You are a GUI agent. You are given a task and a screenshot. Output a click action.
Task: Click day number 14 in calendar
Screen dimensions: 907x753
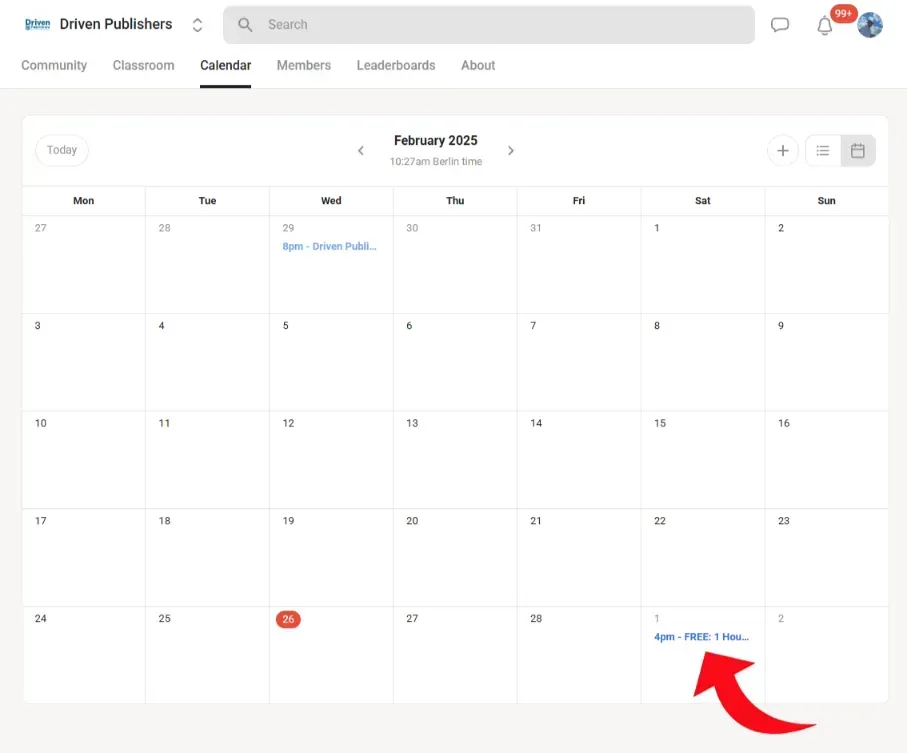point(536,423)
